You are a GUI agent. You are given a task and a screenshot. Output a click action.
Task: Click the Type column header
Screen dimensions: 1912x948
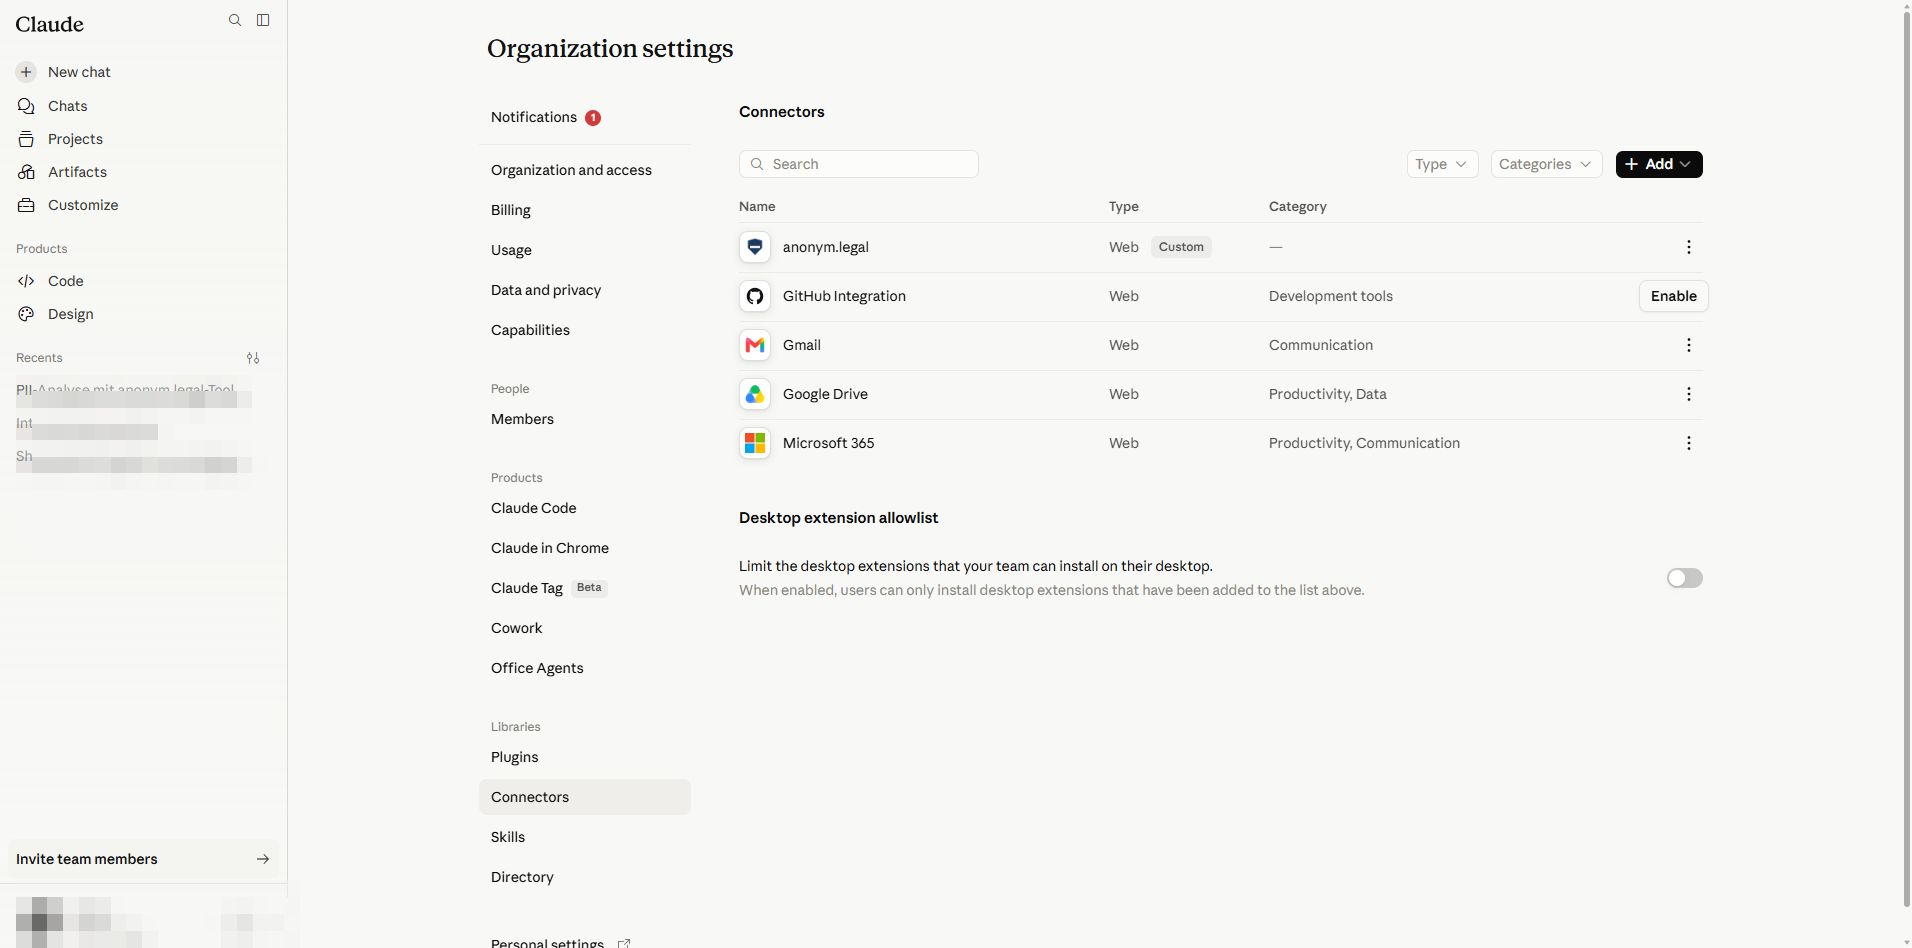click(x=1123, y=206)
